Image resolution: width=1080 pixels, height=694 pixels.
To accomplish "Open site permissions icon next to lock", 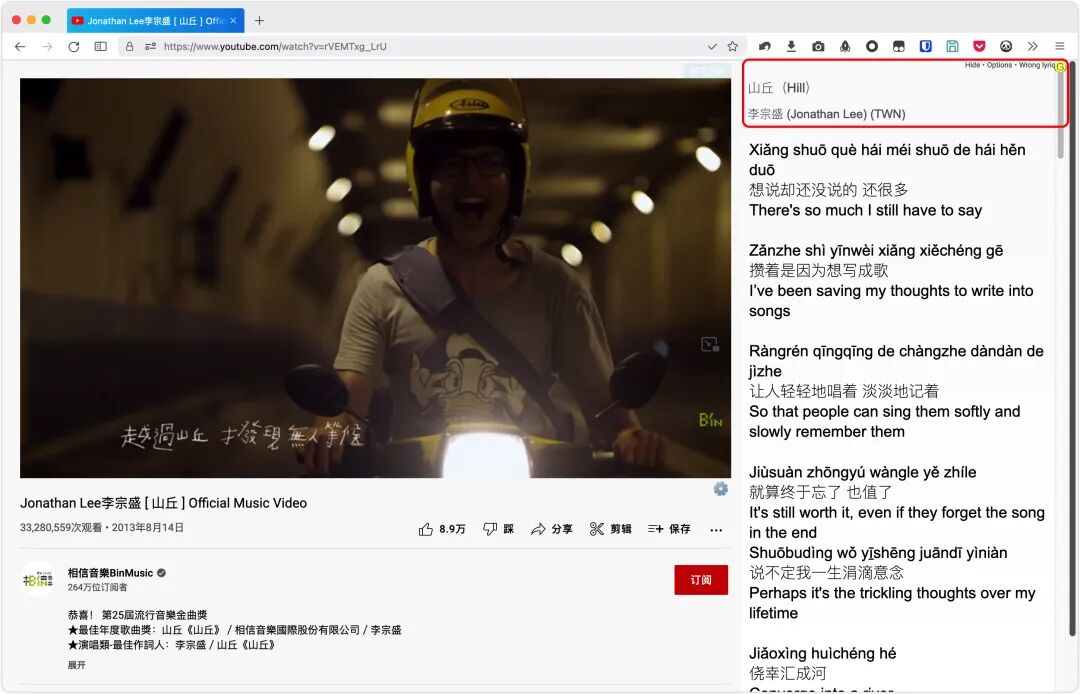I will [150, 46].
